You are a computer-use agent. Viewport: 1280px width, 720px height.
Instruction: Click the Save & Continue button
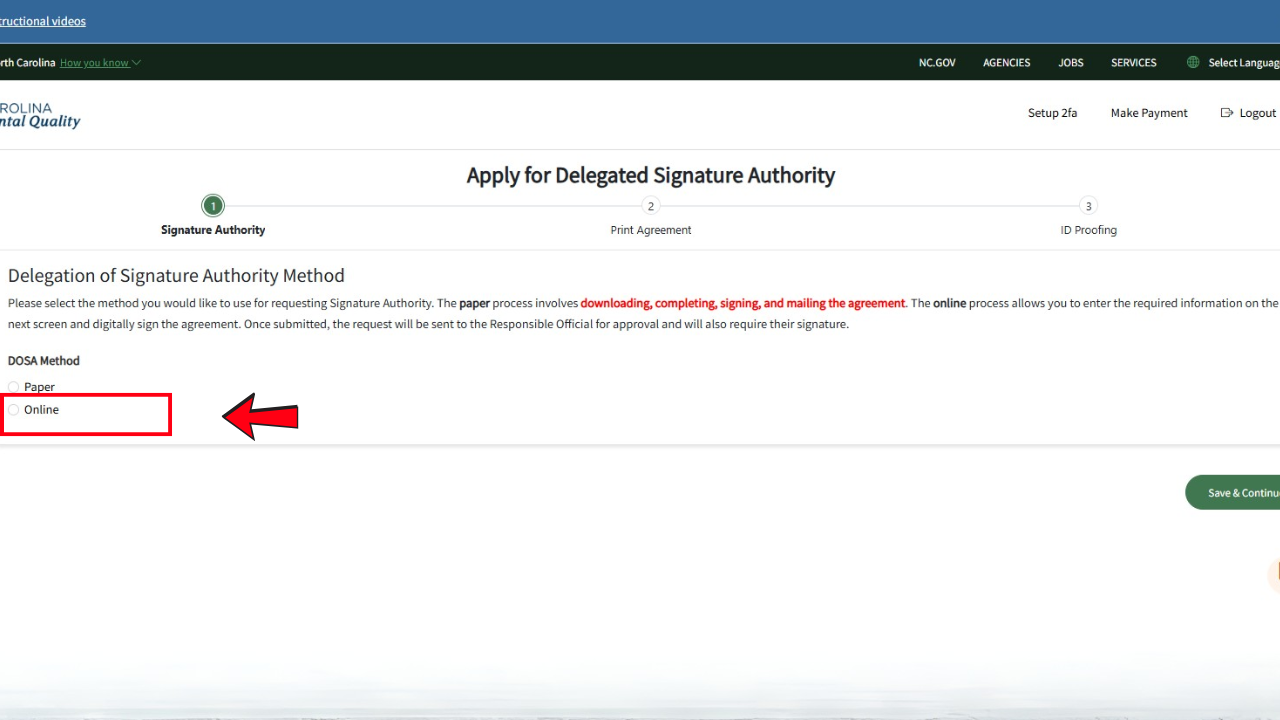click(x=1233, y=493)
